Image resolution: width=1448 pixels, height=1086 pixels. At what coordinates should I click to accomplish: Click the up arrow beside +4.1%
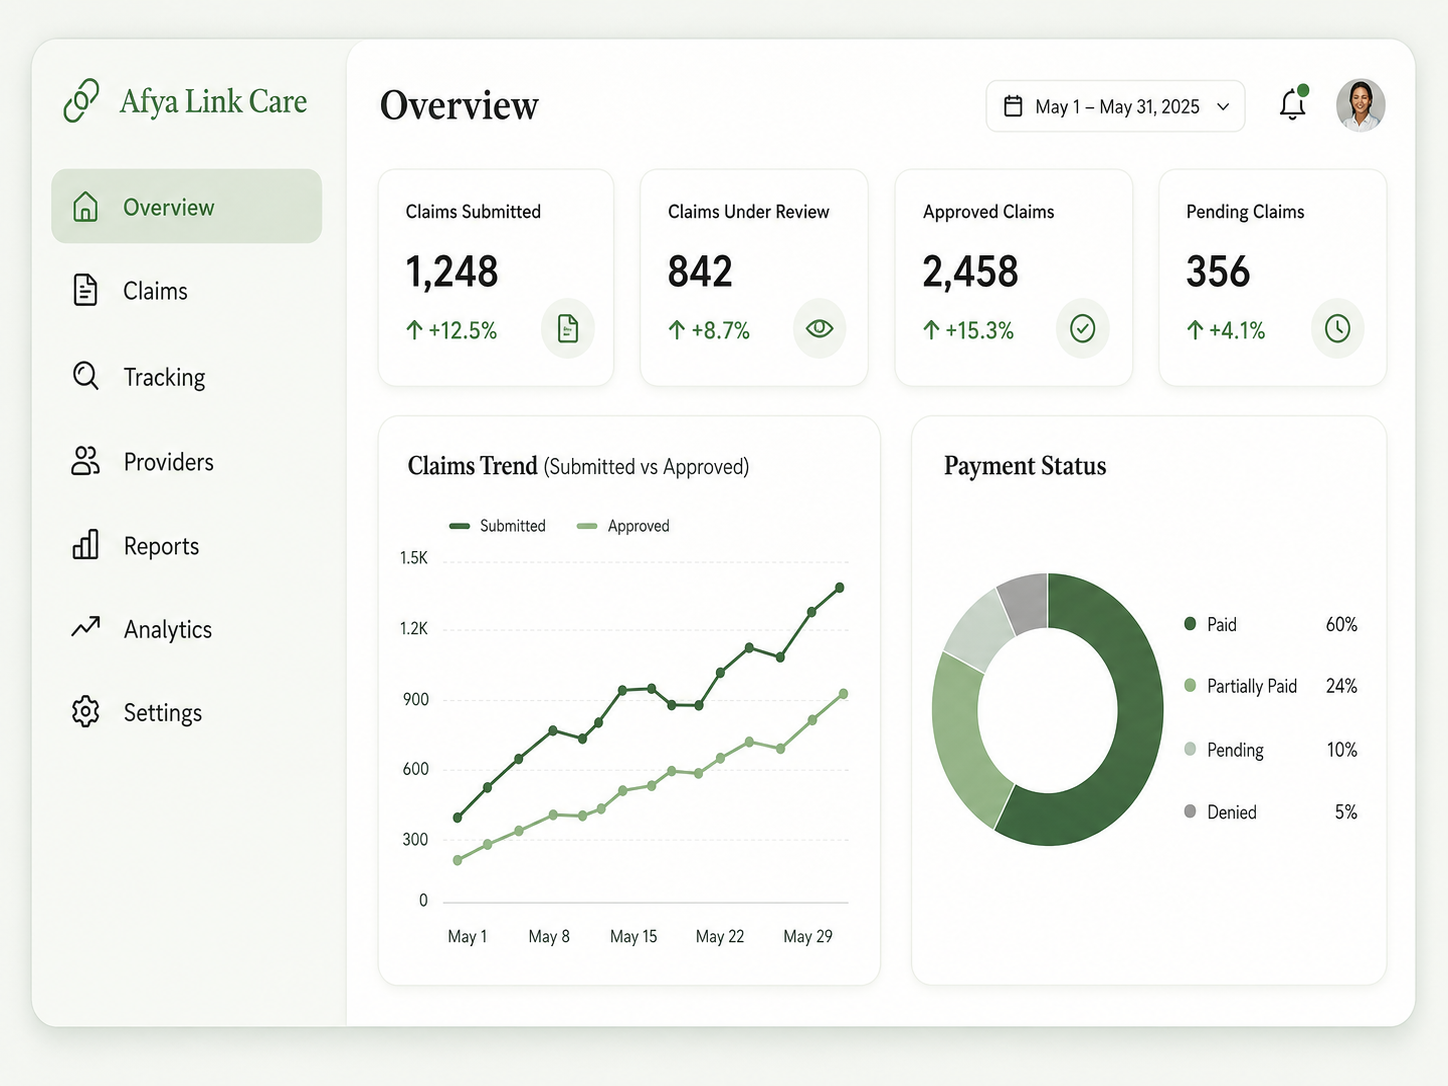coord(1195,330)
